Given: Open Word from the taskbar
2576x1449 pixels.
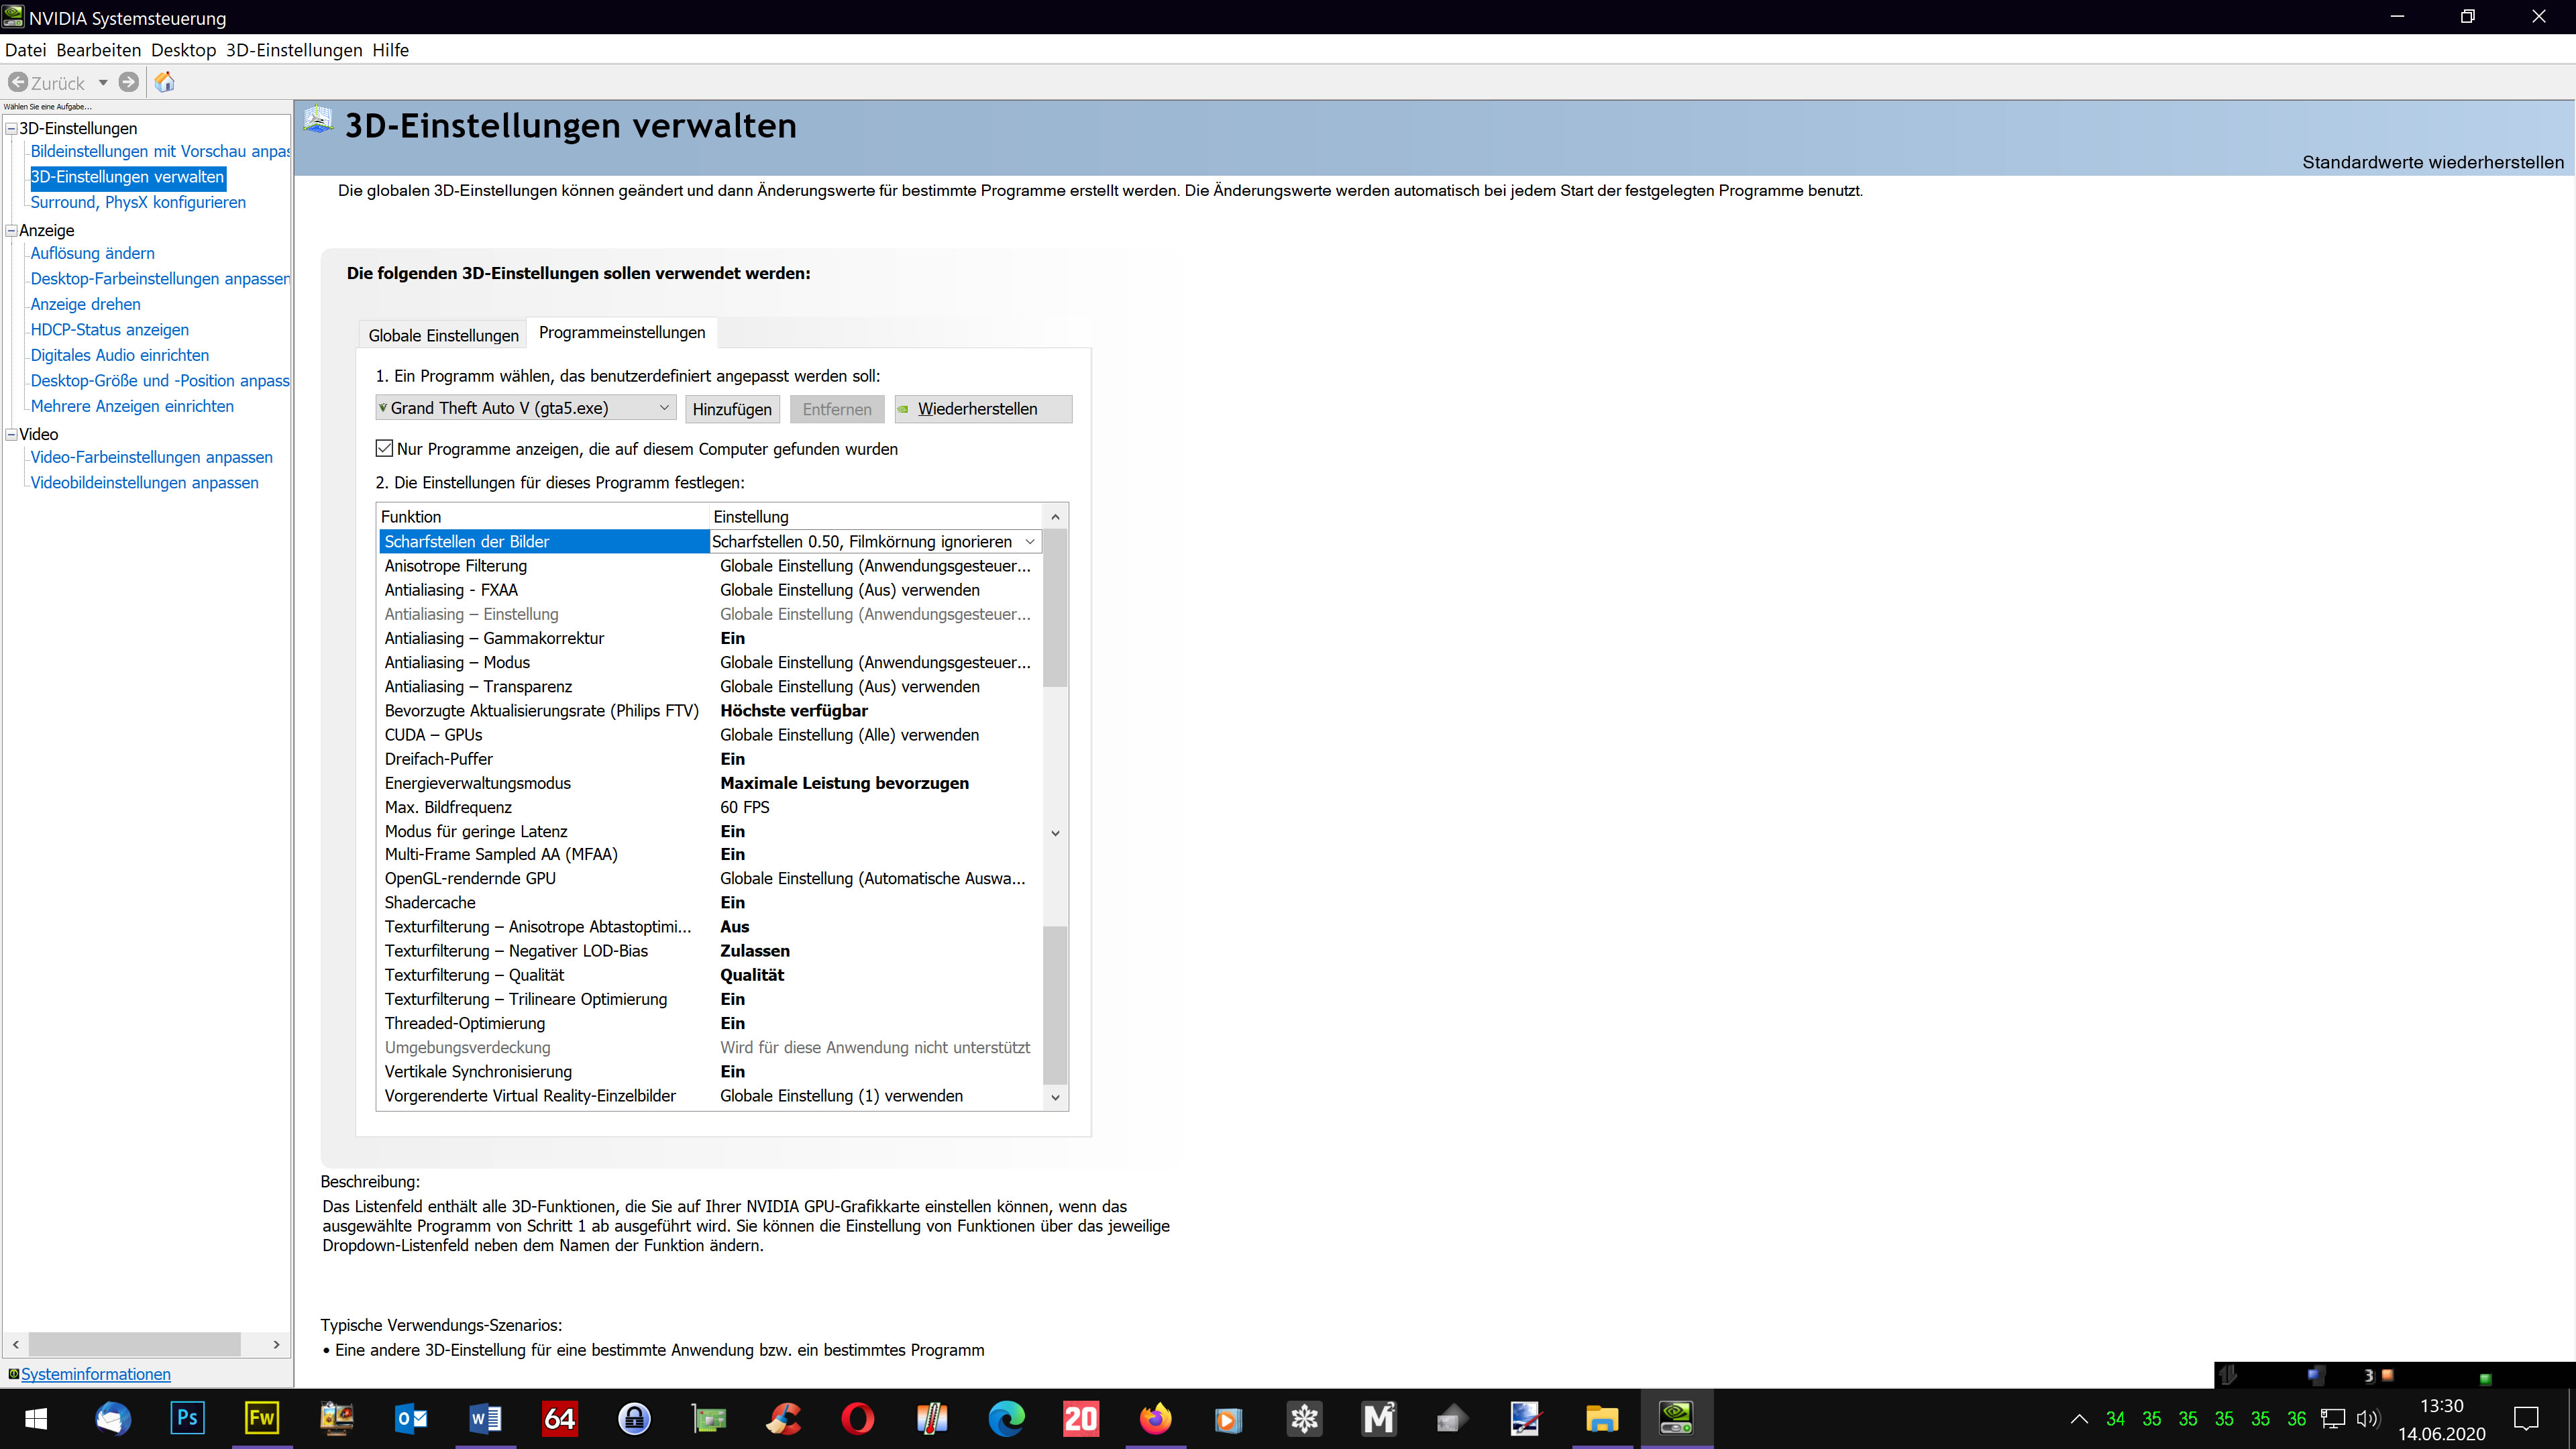Looking at the screenshot, I should (x=485, y=1418).
